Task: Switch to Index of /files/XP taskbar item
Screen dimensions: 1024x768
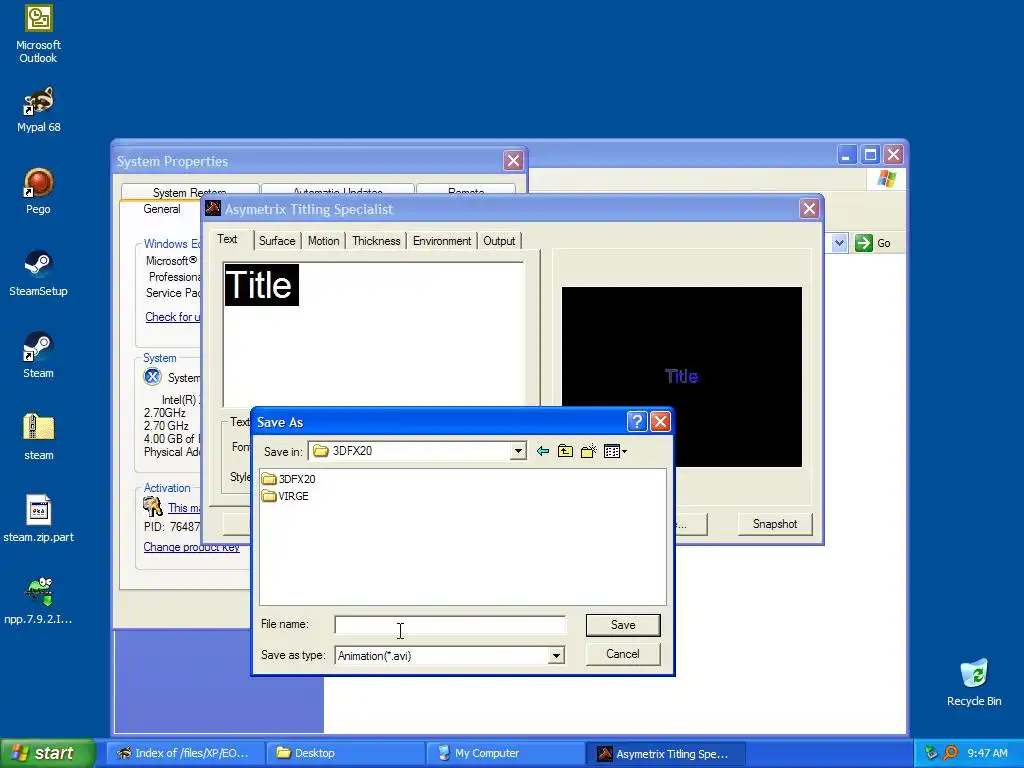Action: coord(185,754)
